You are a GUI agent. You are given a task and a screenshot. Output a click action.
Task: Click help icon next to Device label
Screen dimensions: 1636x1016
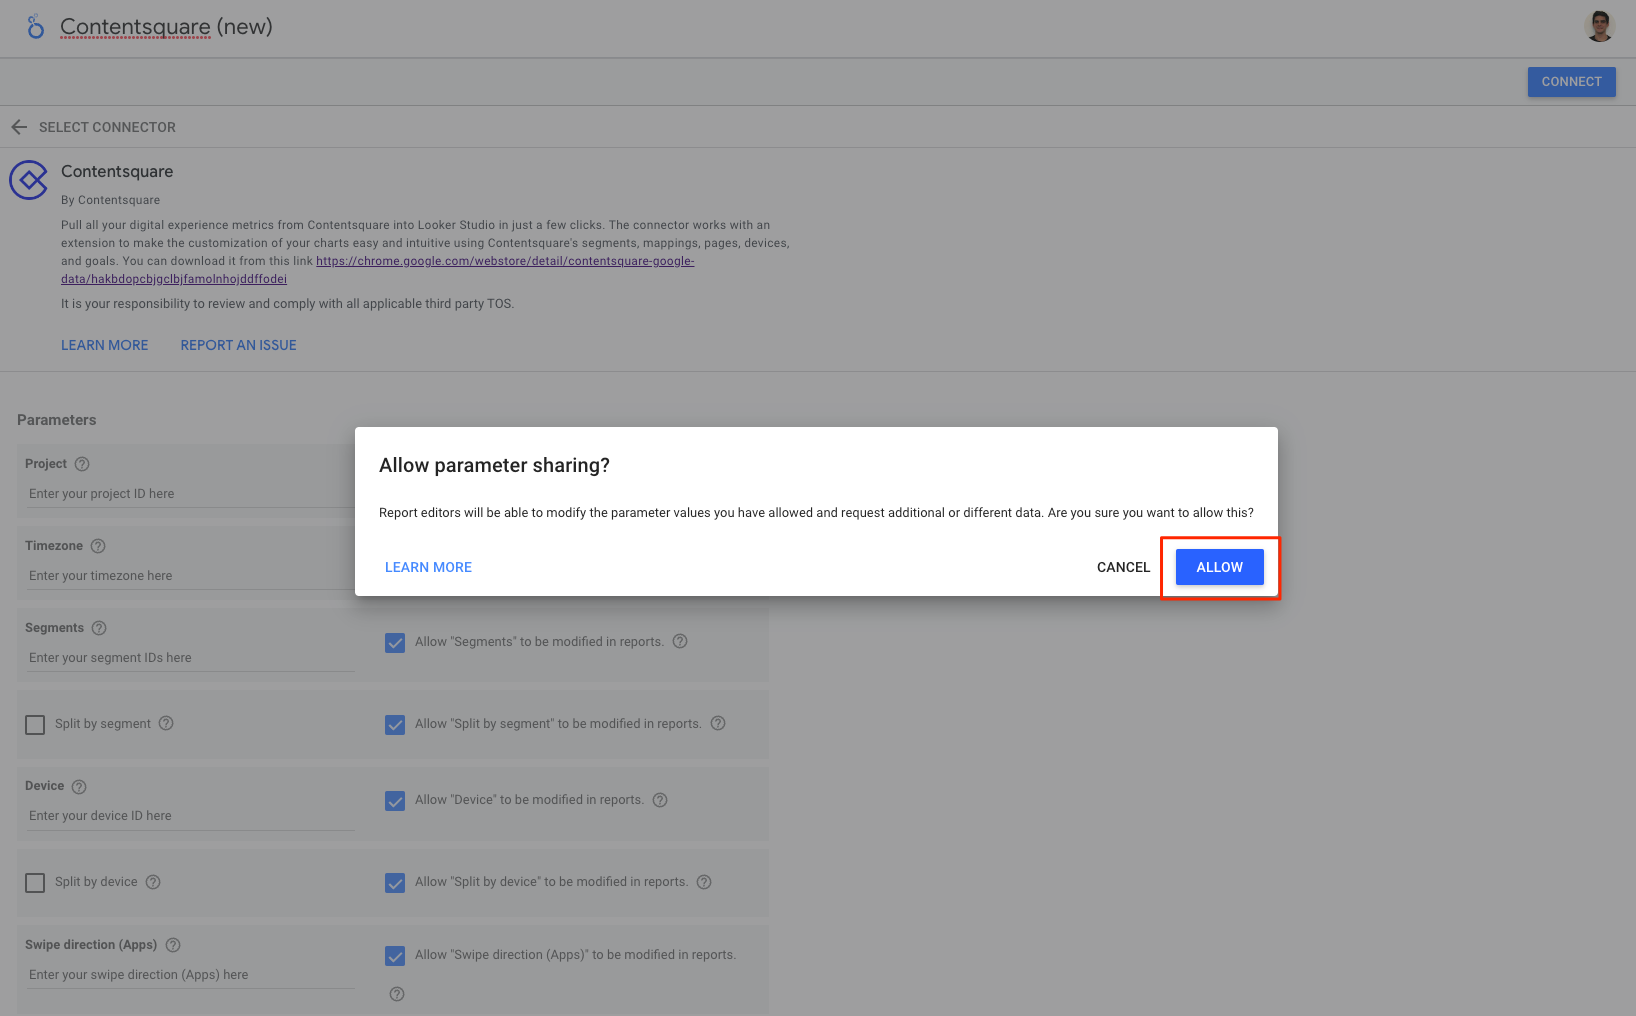coord(79,787)
